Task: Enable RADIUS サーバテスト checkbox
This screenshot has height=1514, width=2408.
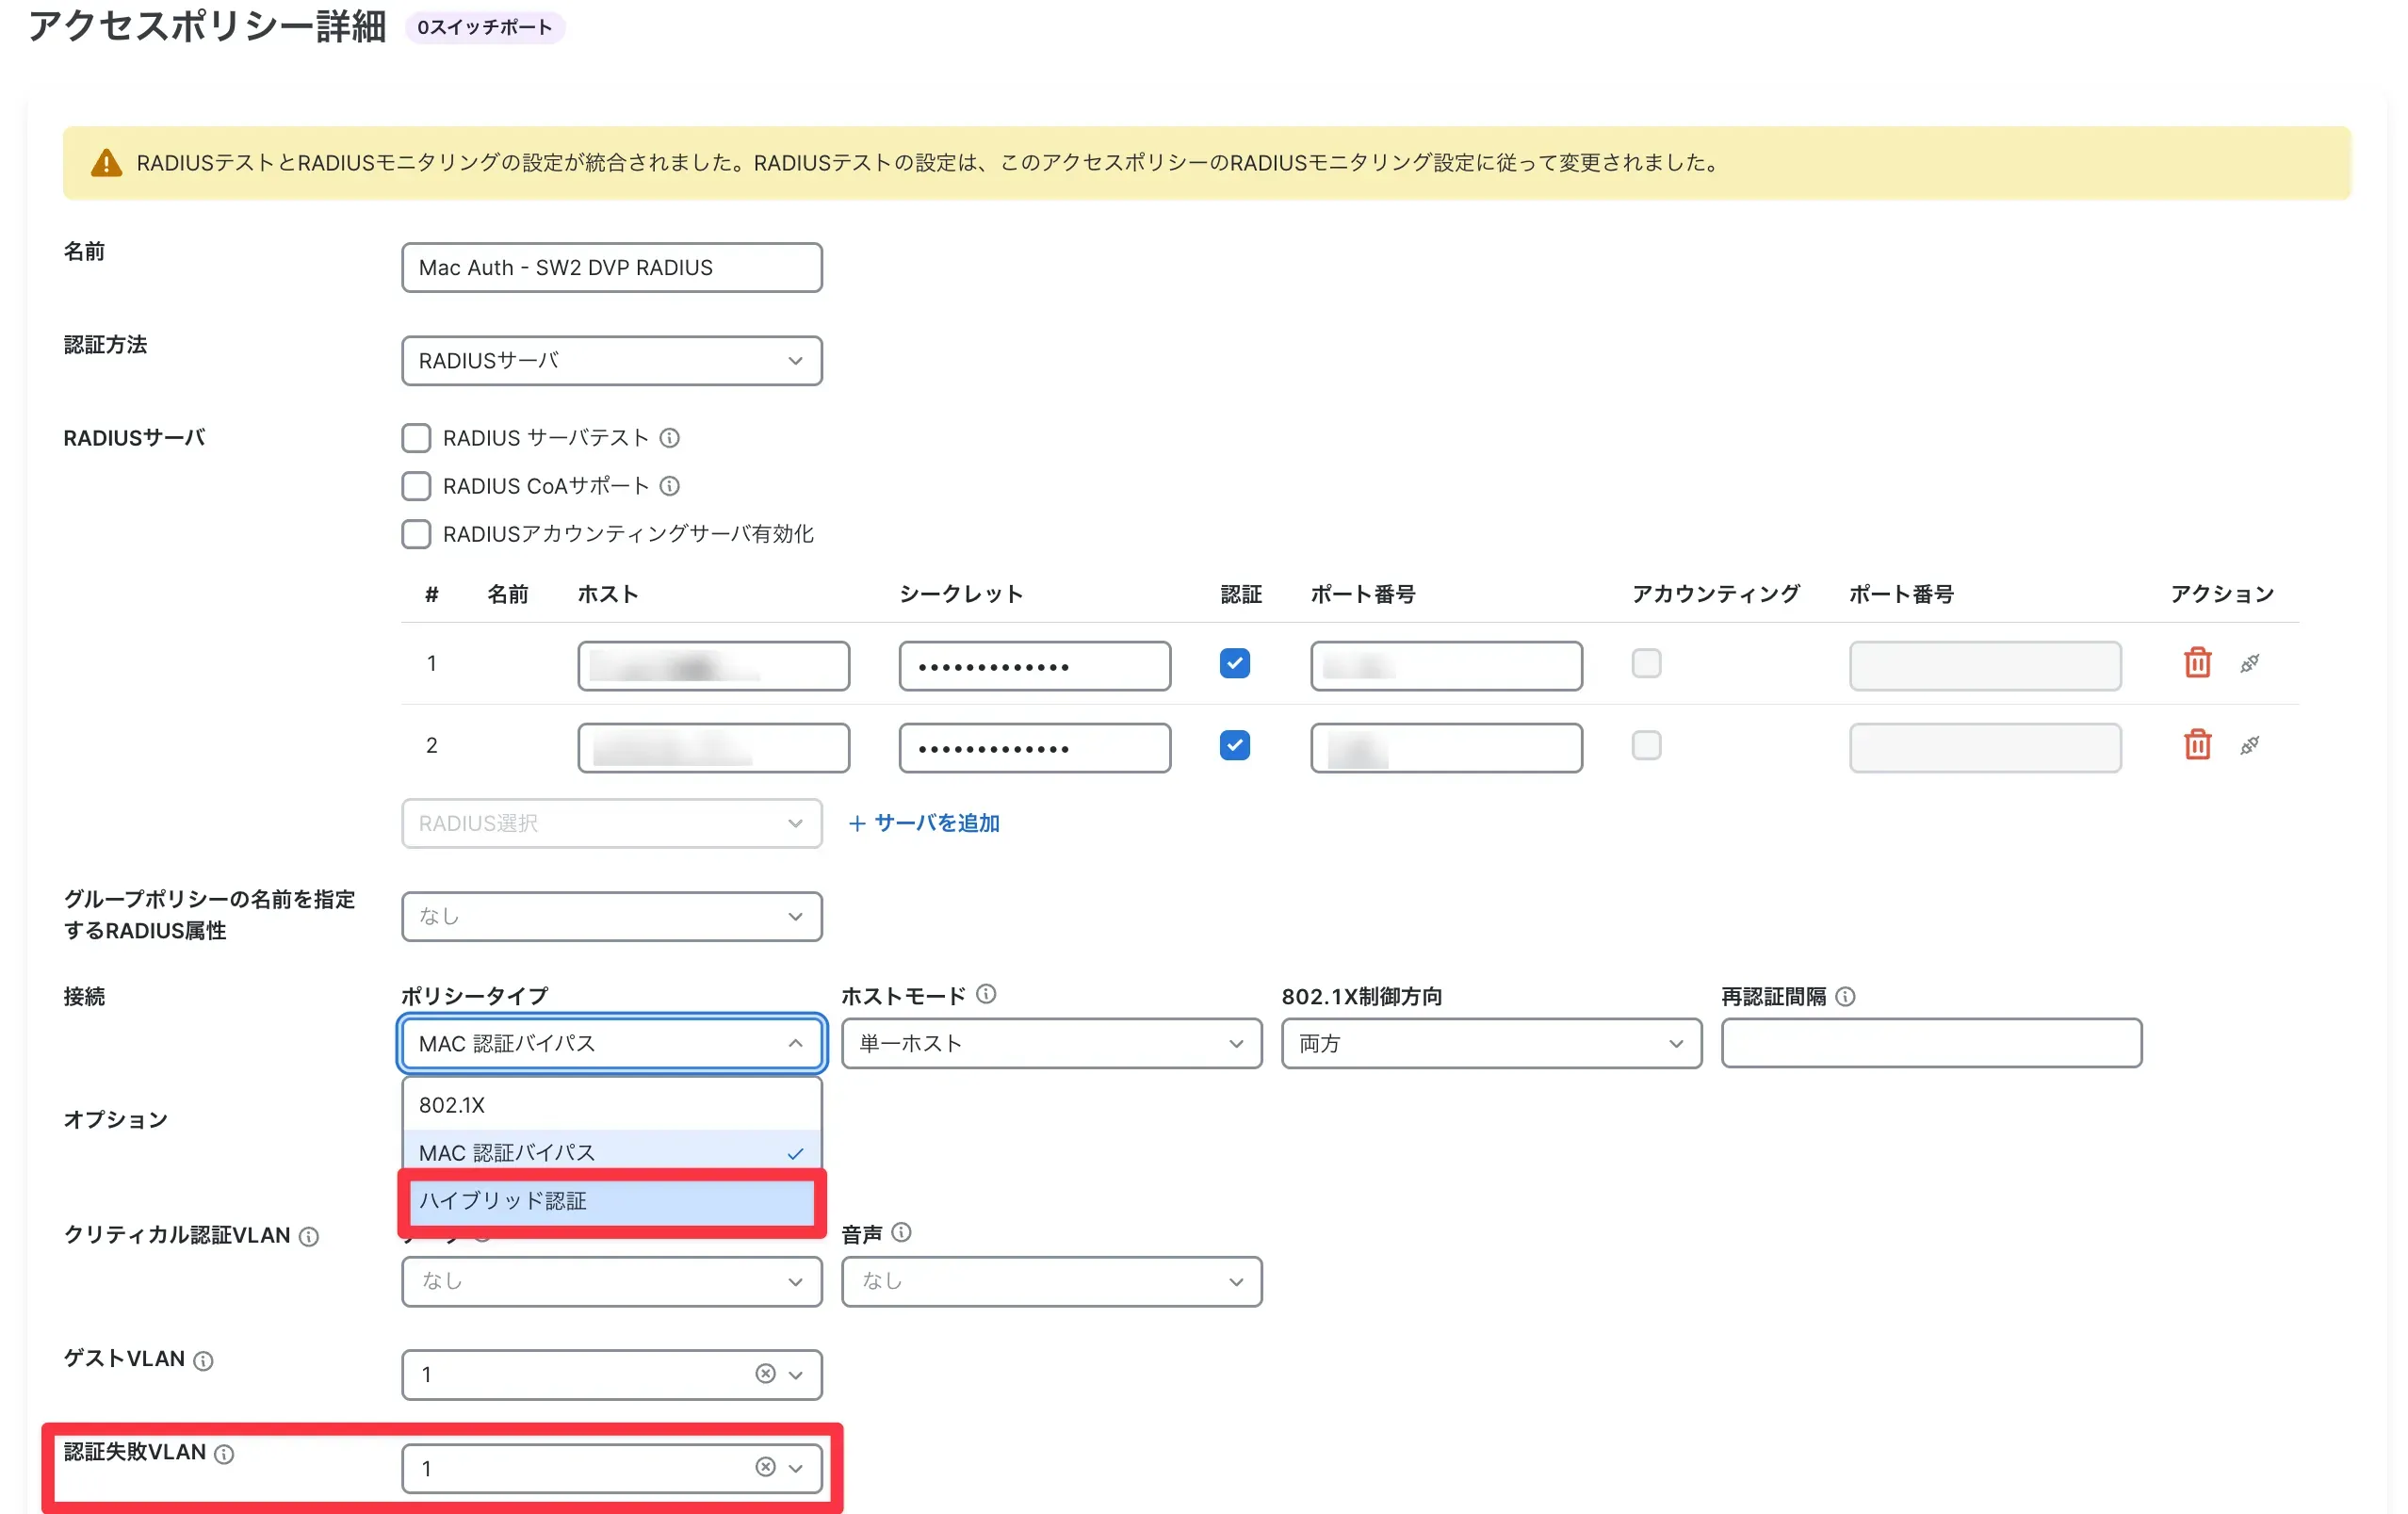Action: pos(416,438)
